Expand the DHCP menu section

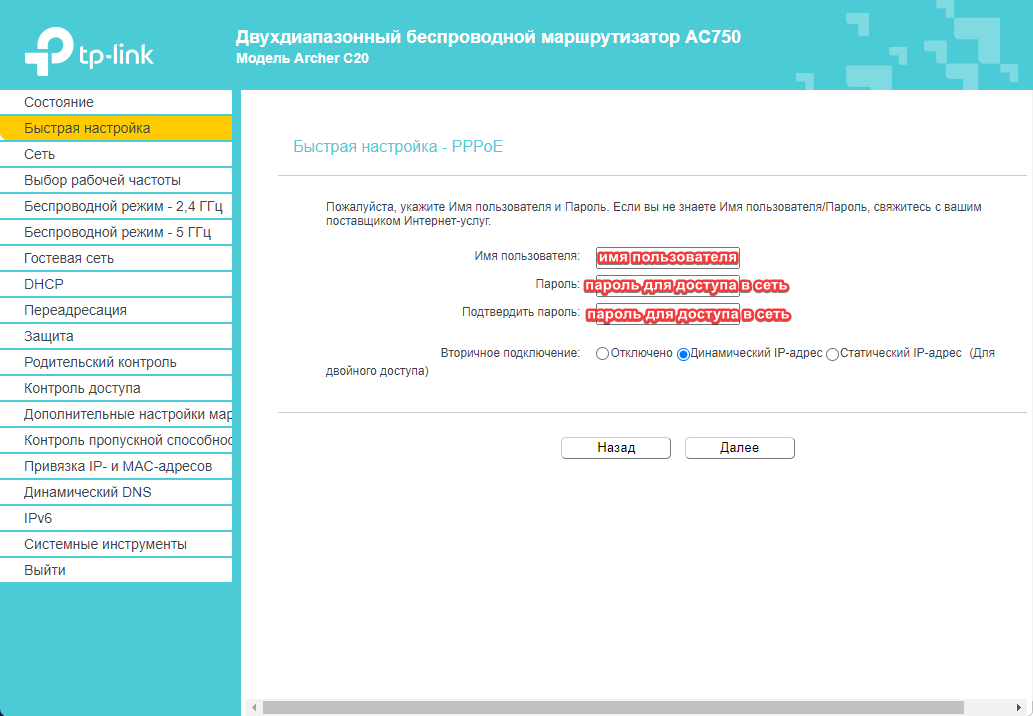(44, 284)
